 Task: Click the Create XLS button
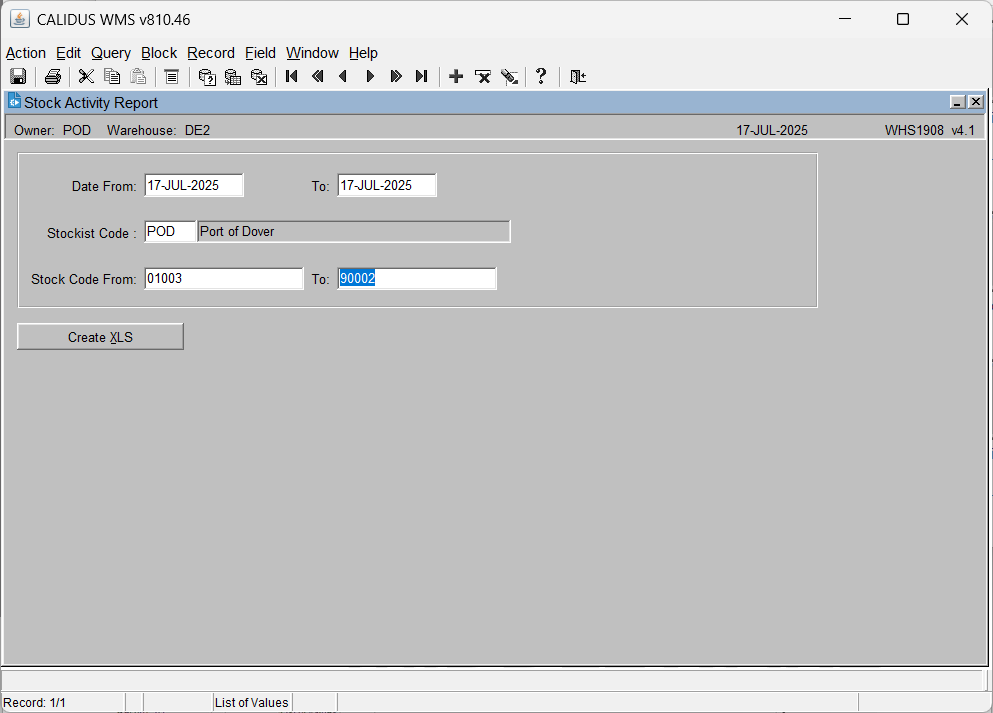tap(100, 337)
